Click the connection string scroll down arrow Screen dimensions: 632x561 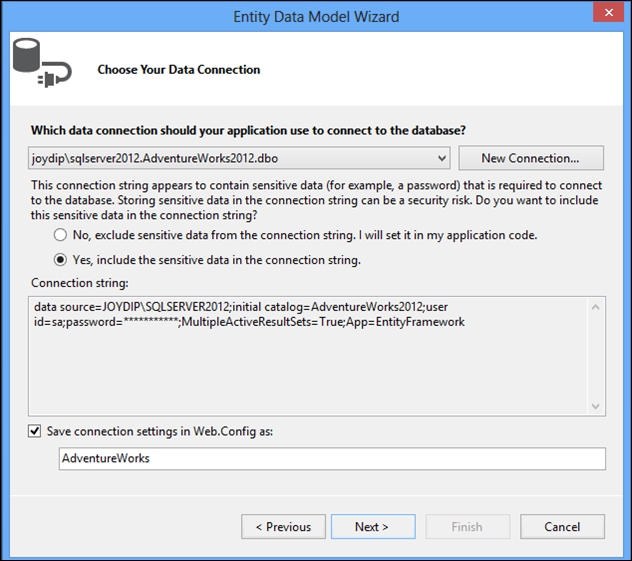pyautogui.click(x=596, y=406)
